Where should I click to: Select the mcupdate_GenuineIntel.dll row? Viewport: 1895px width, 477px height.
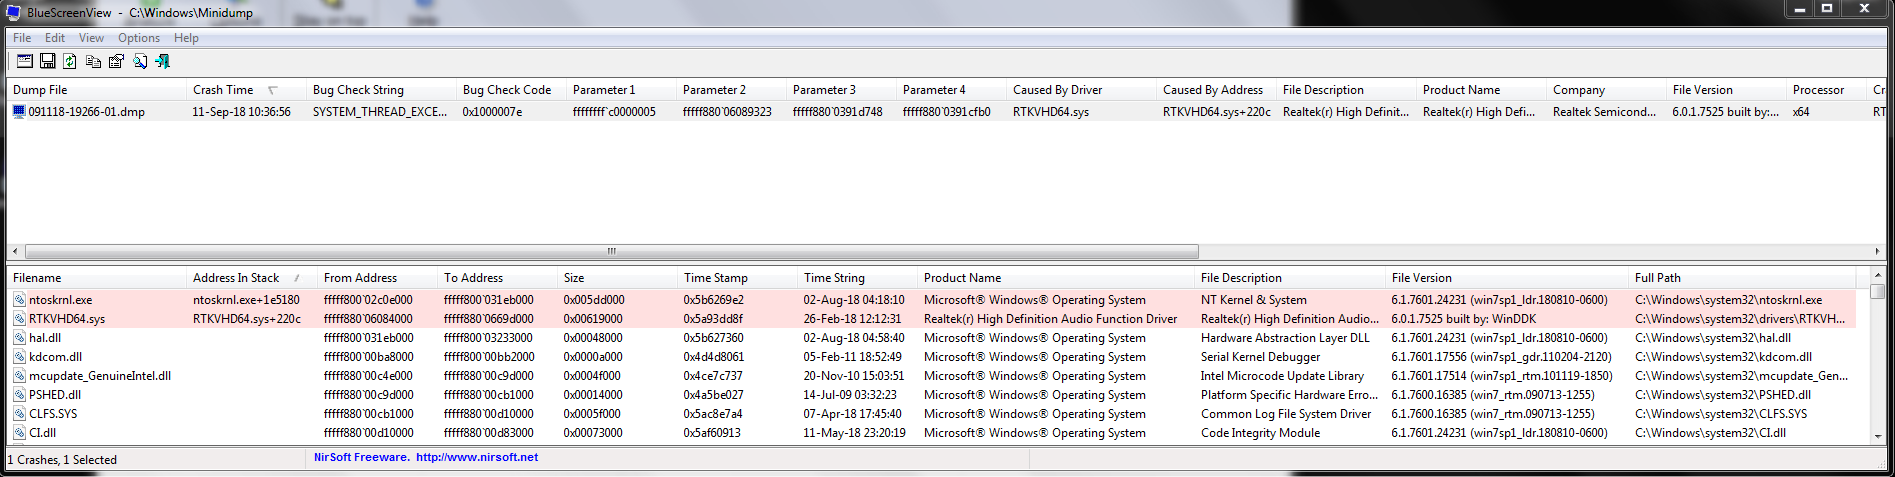pos(932,376)
